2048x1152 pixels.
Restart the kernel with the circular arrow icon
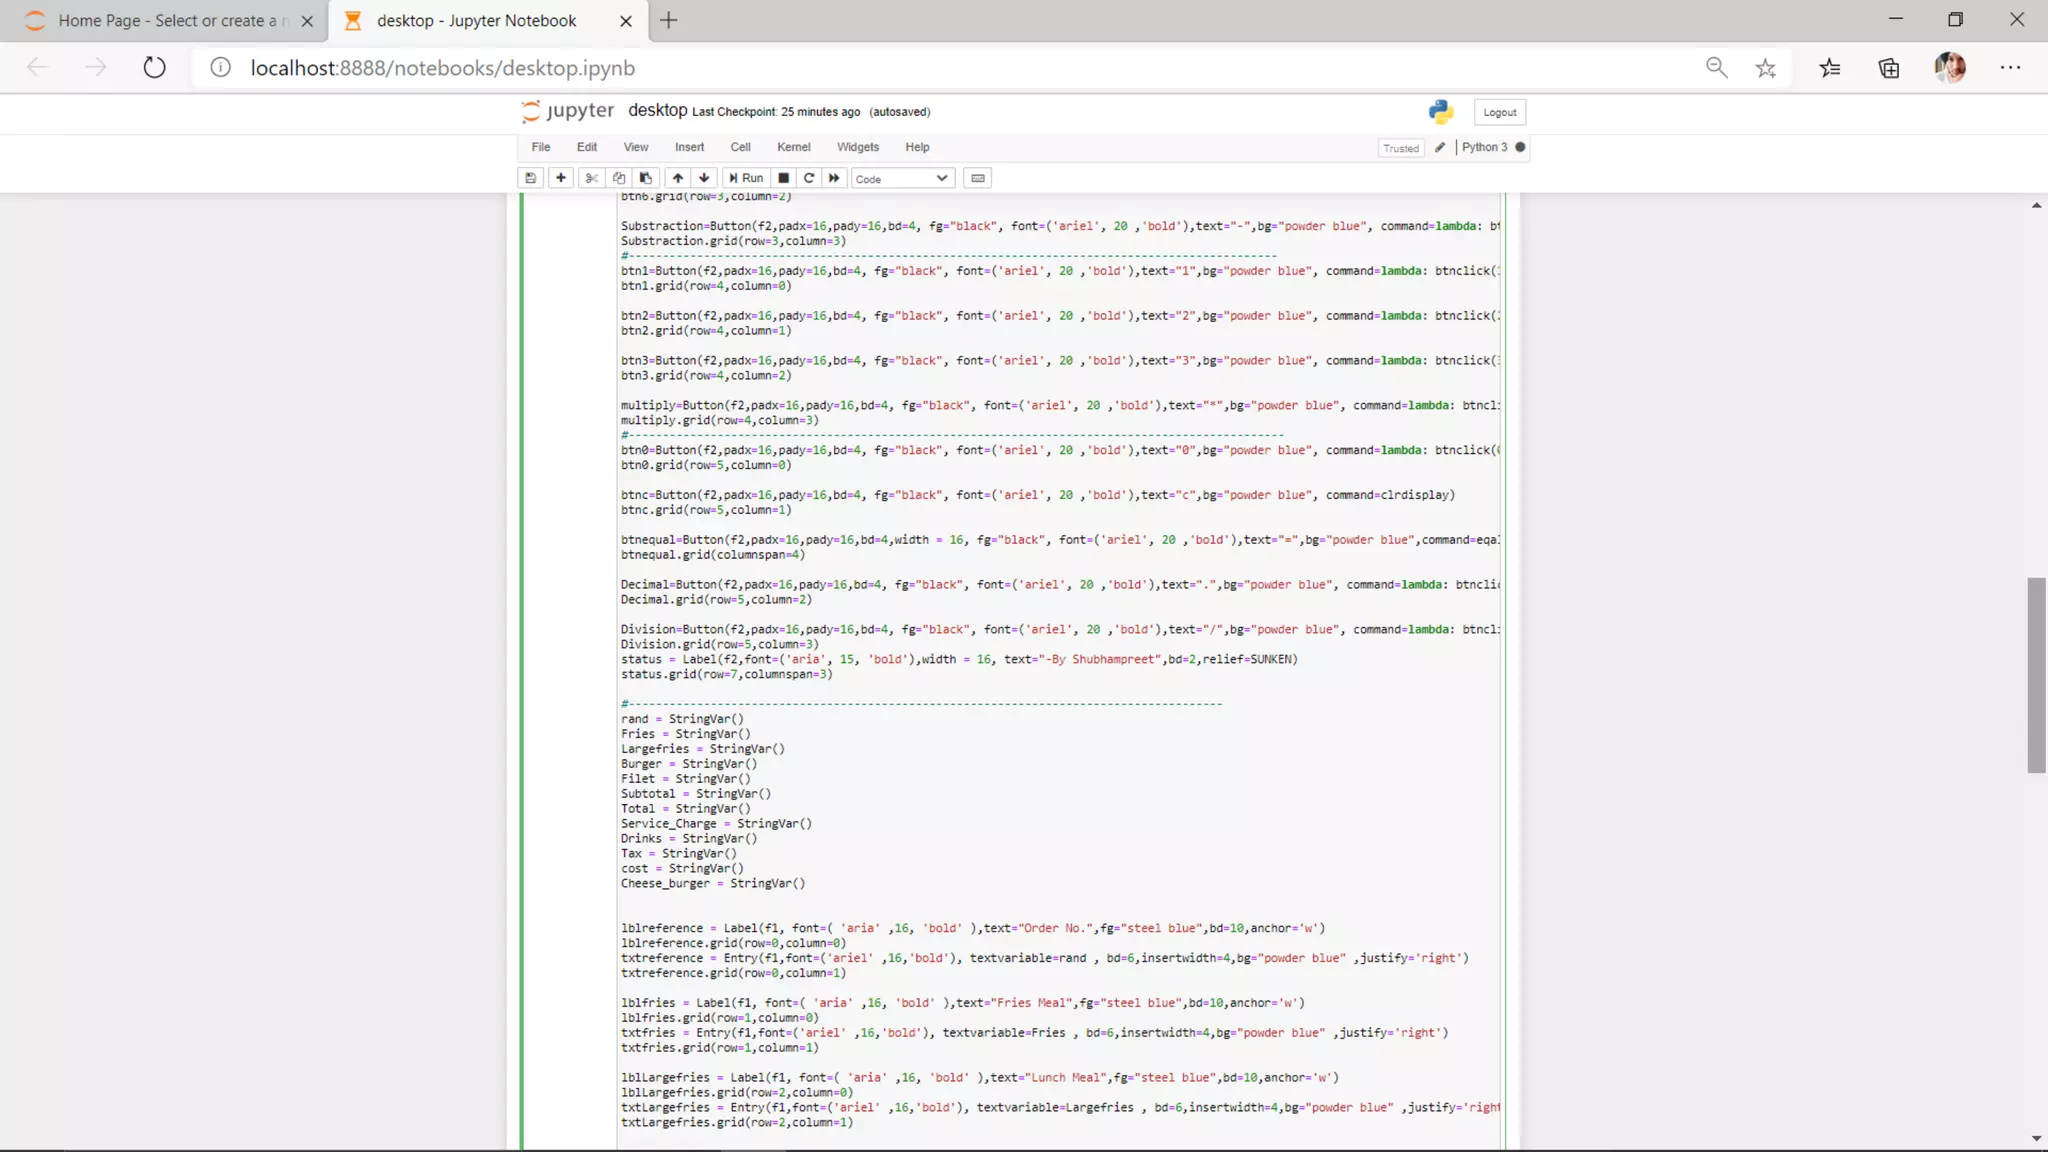point(809,178)
